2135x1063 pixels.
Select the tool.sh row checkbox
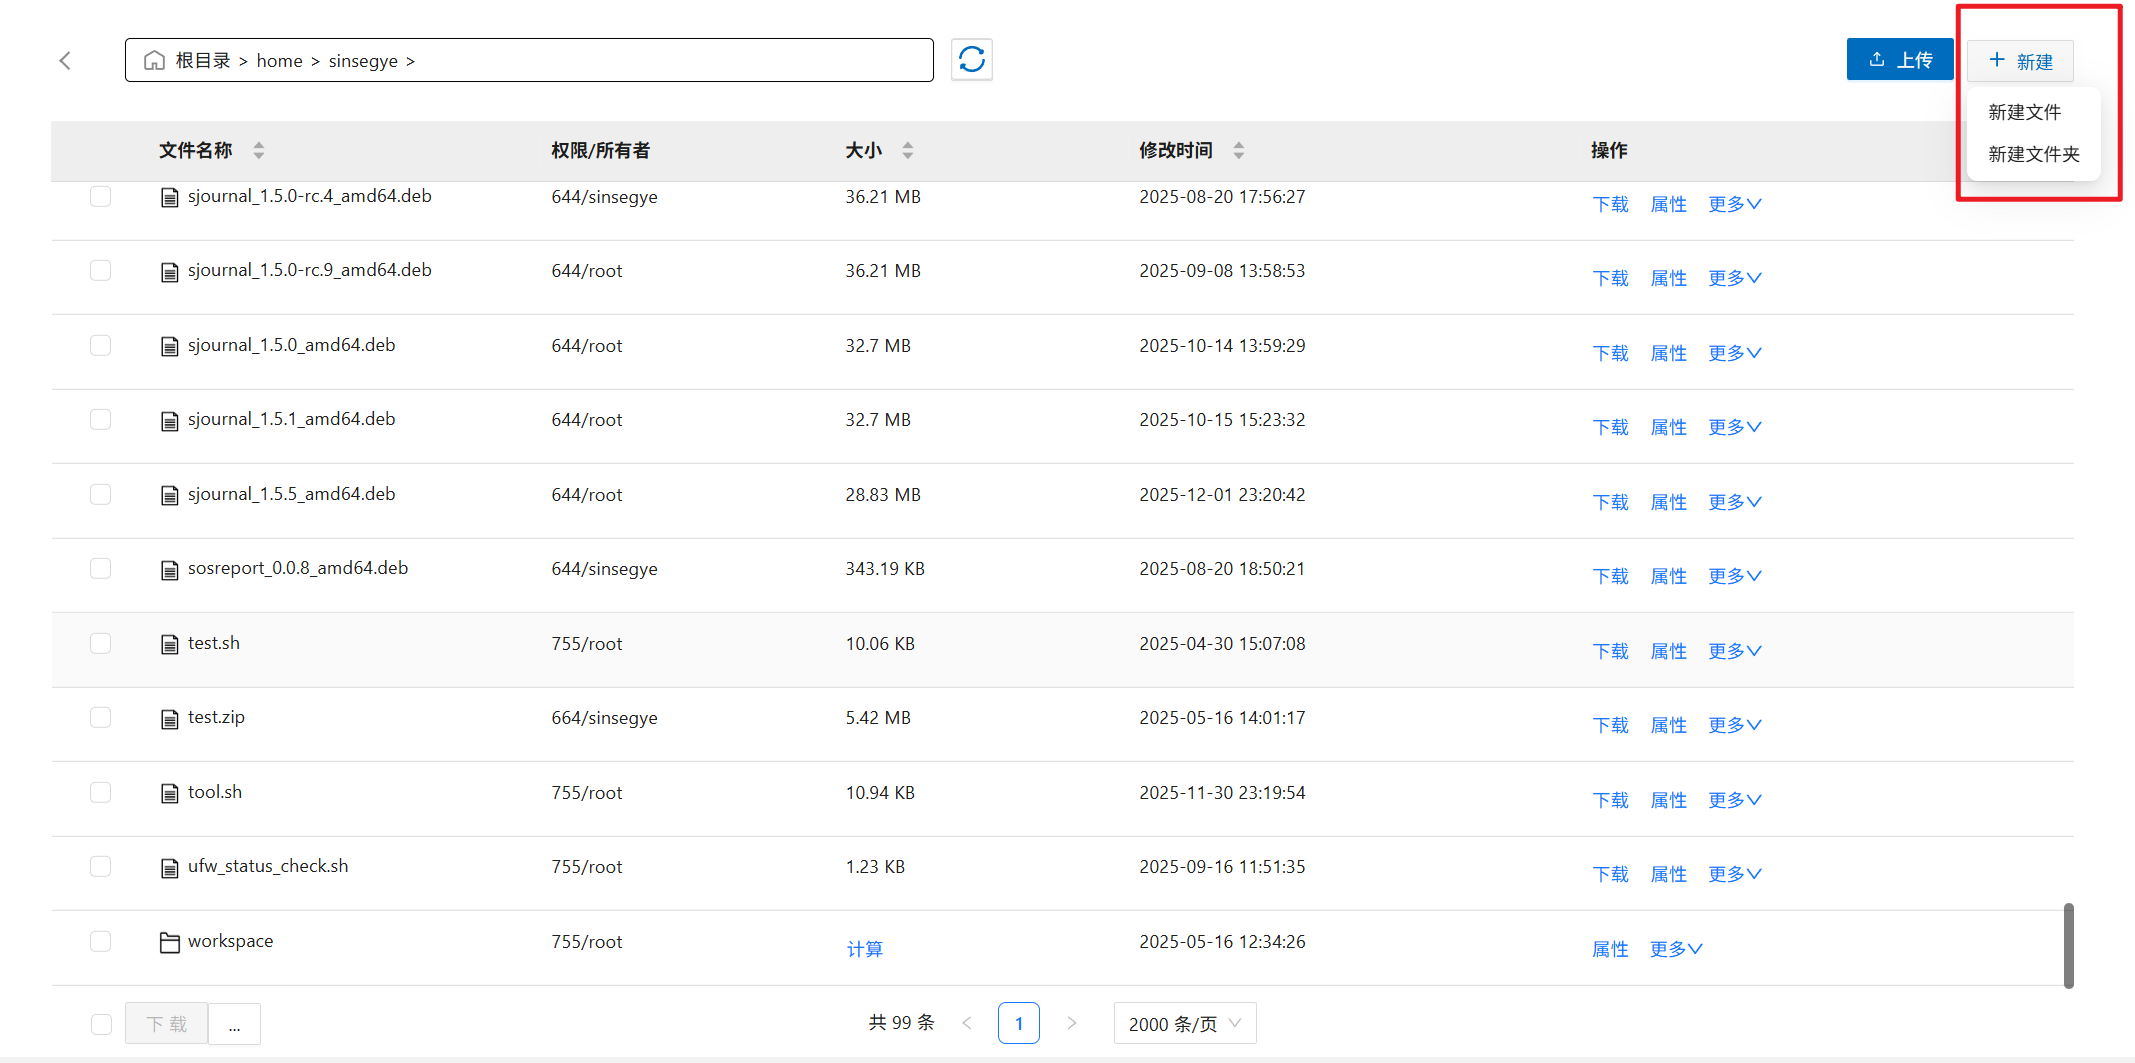click(100, 792)
